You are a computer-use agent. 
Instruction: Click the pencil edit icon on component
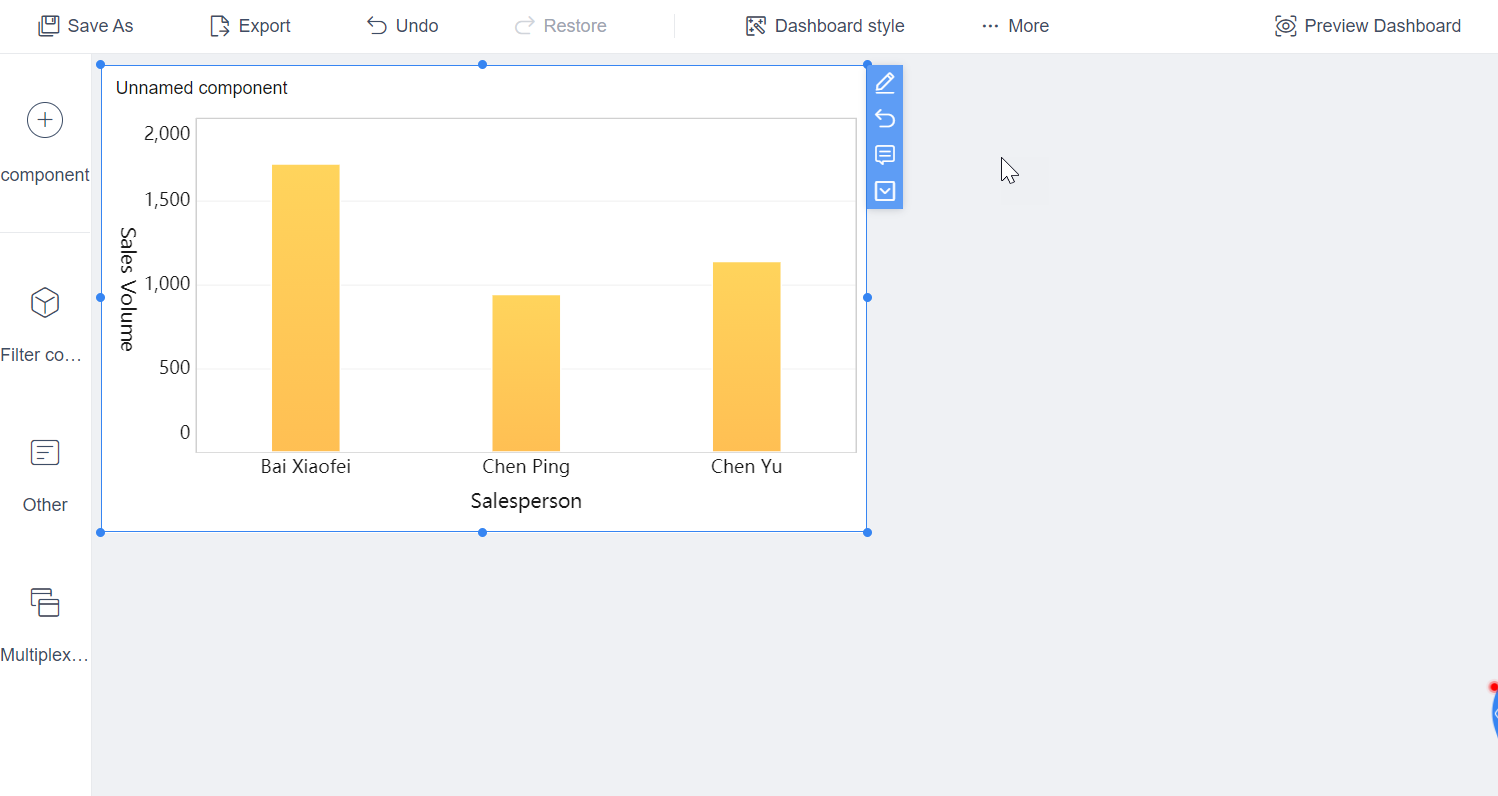coord(885,83)
